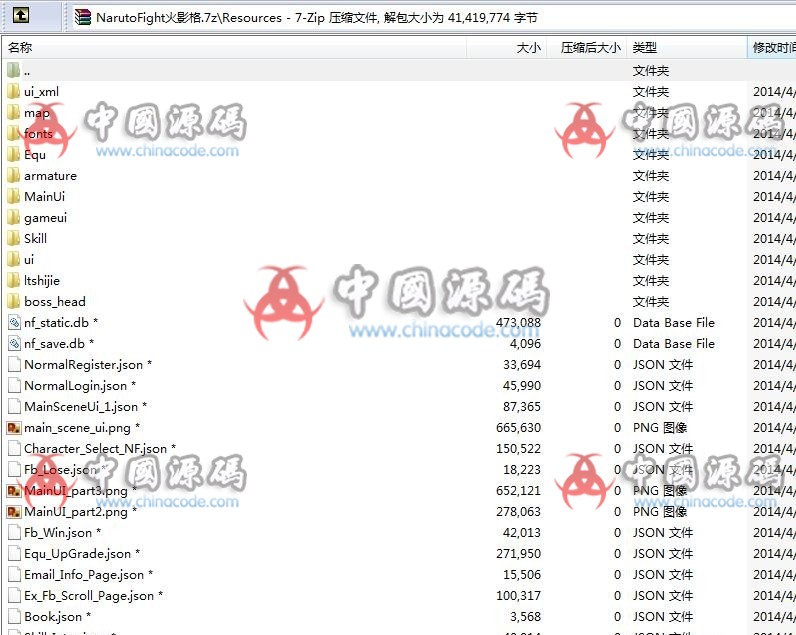Sort files by 压缩后大小 column

[590, 47]
